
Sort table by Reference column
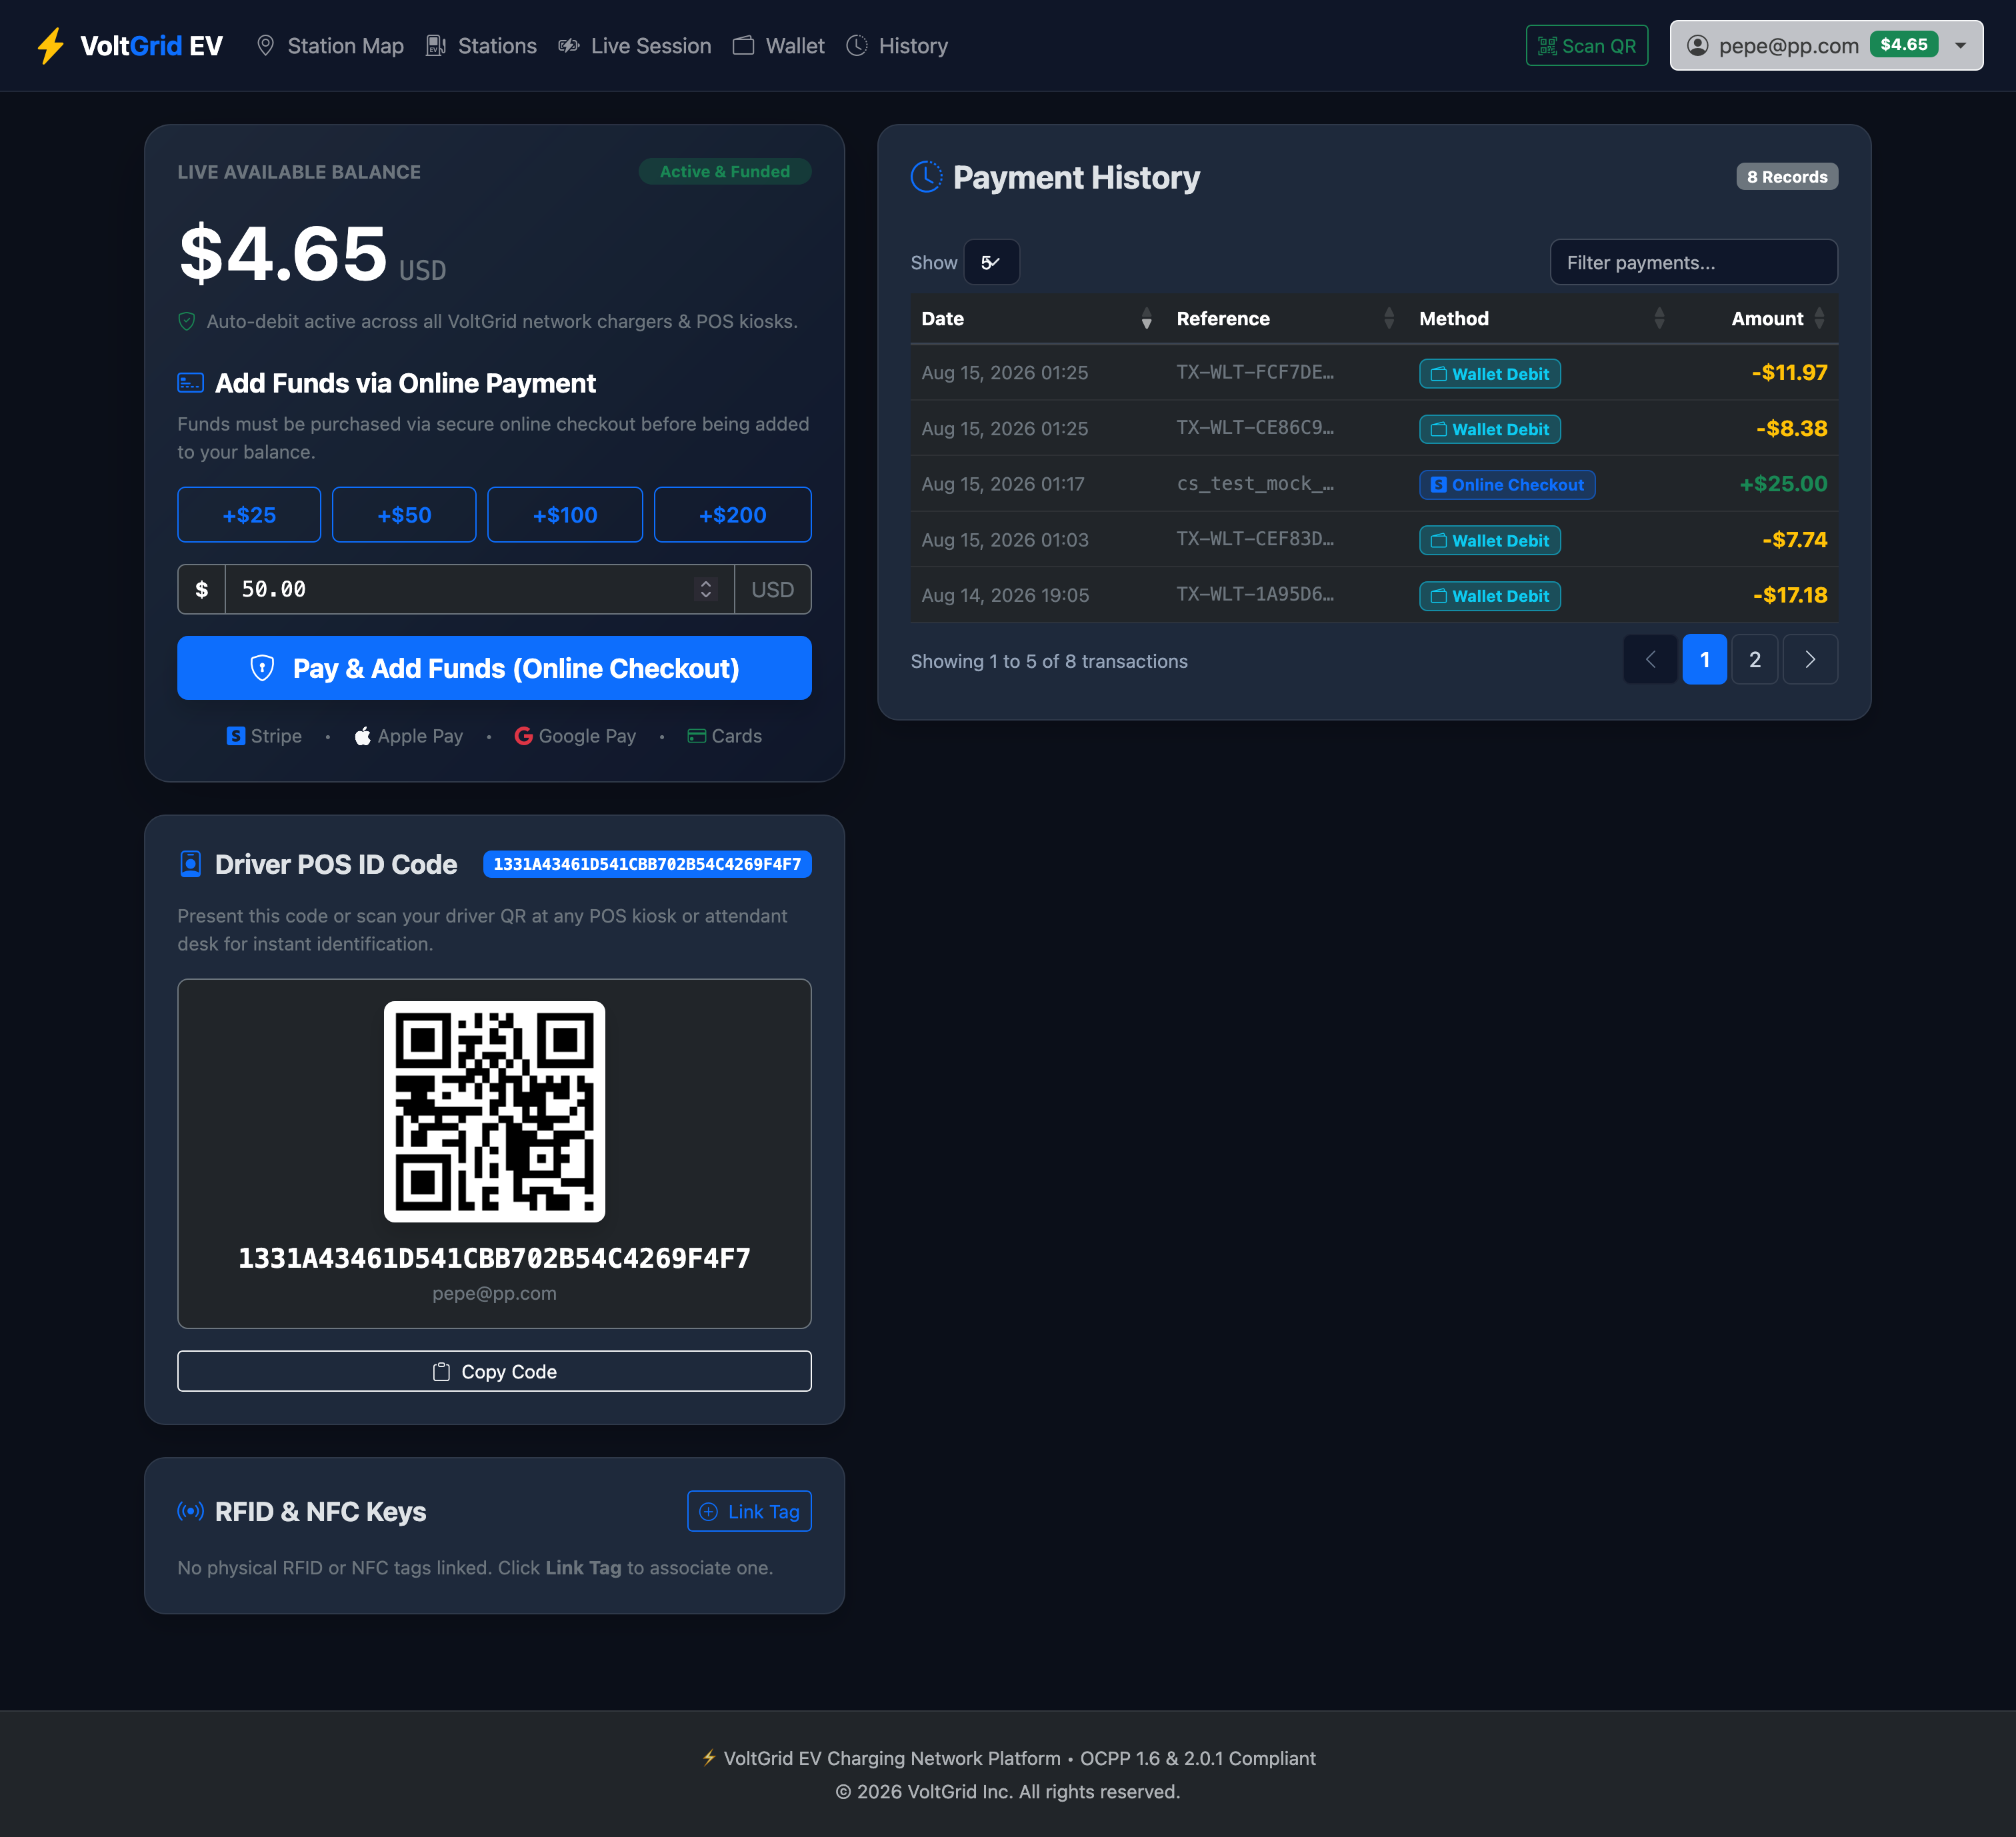1287,318
